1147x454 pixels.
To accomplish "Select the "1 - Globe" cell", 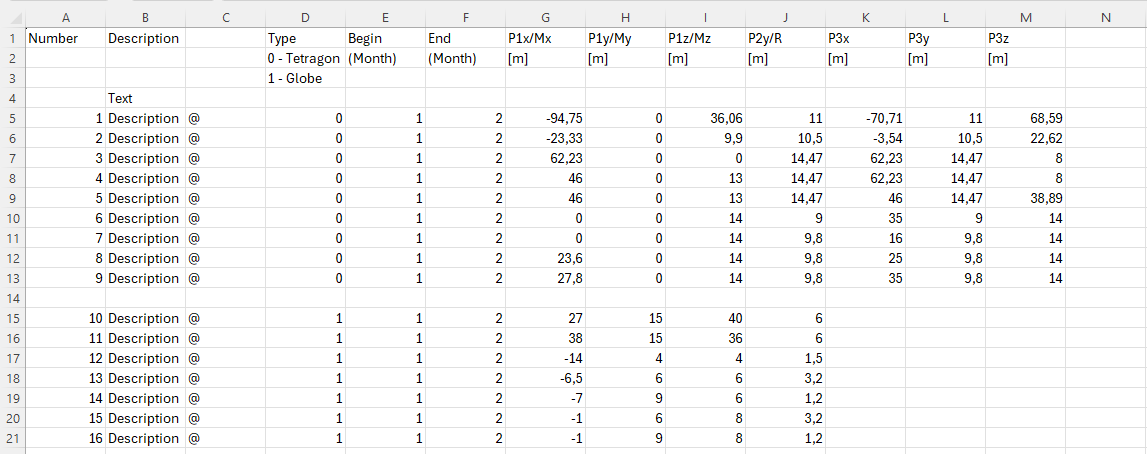I will (305, 78).
